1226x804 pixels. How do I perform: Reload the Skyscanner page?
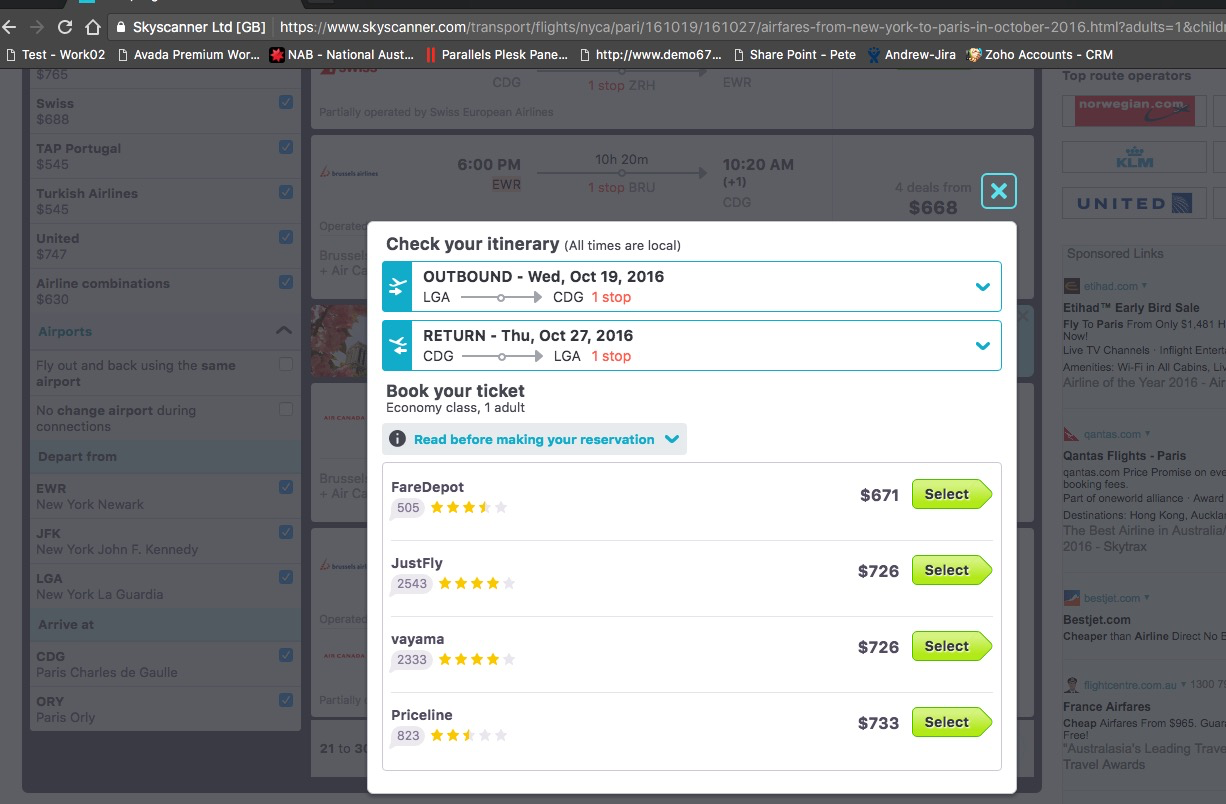tap(65, 27)
